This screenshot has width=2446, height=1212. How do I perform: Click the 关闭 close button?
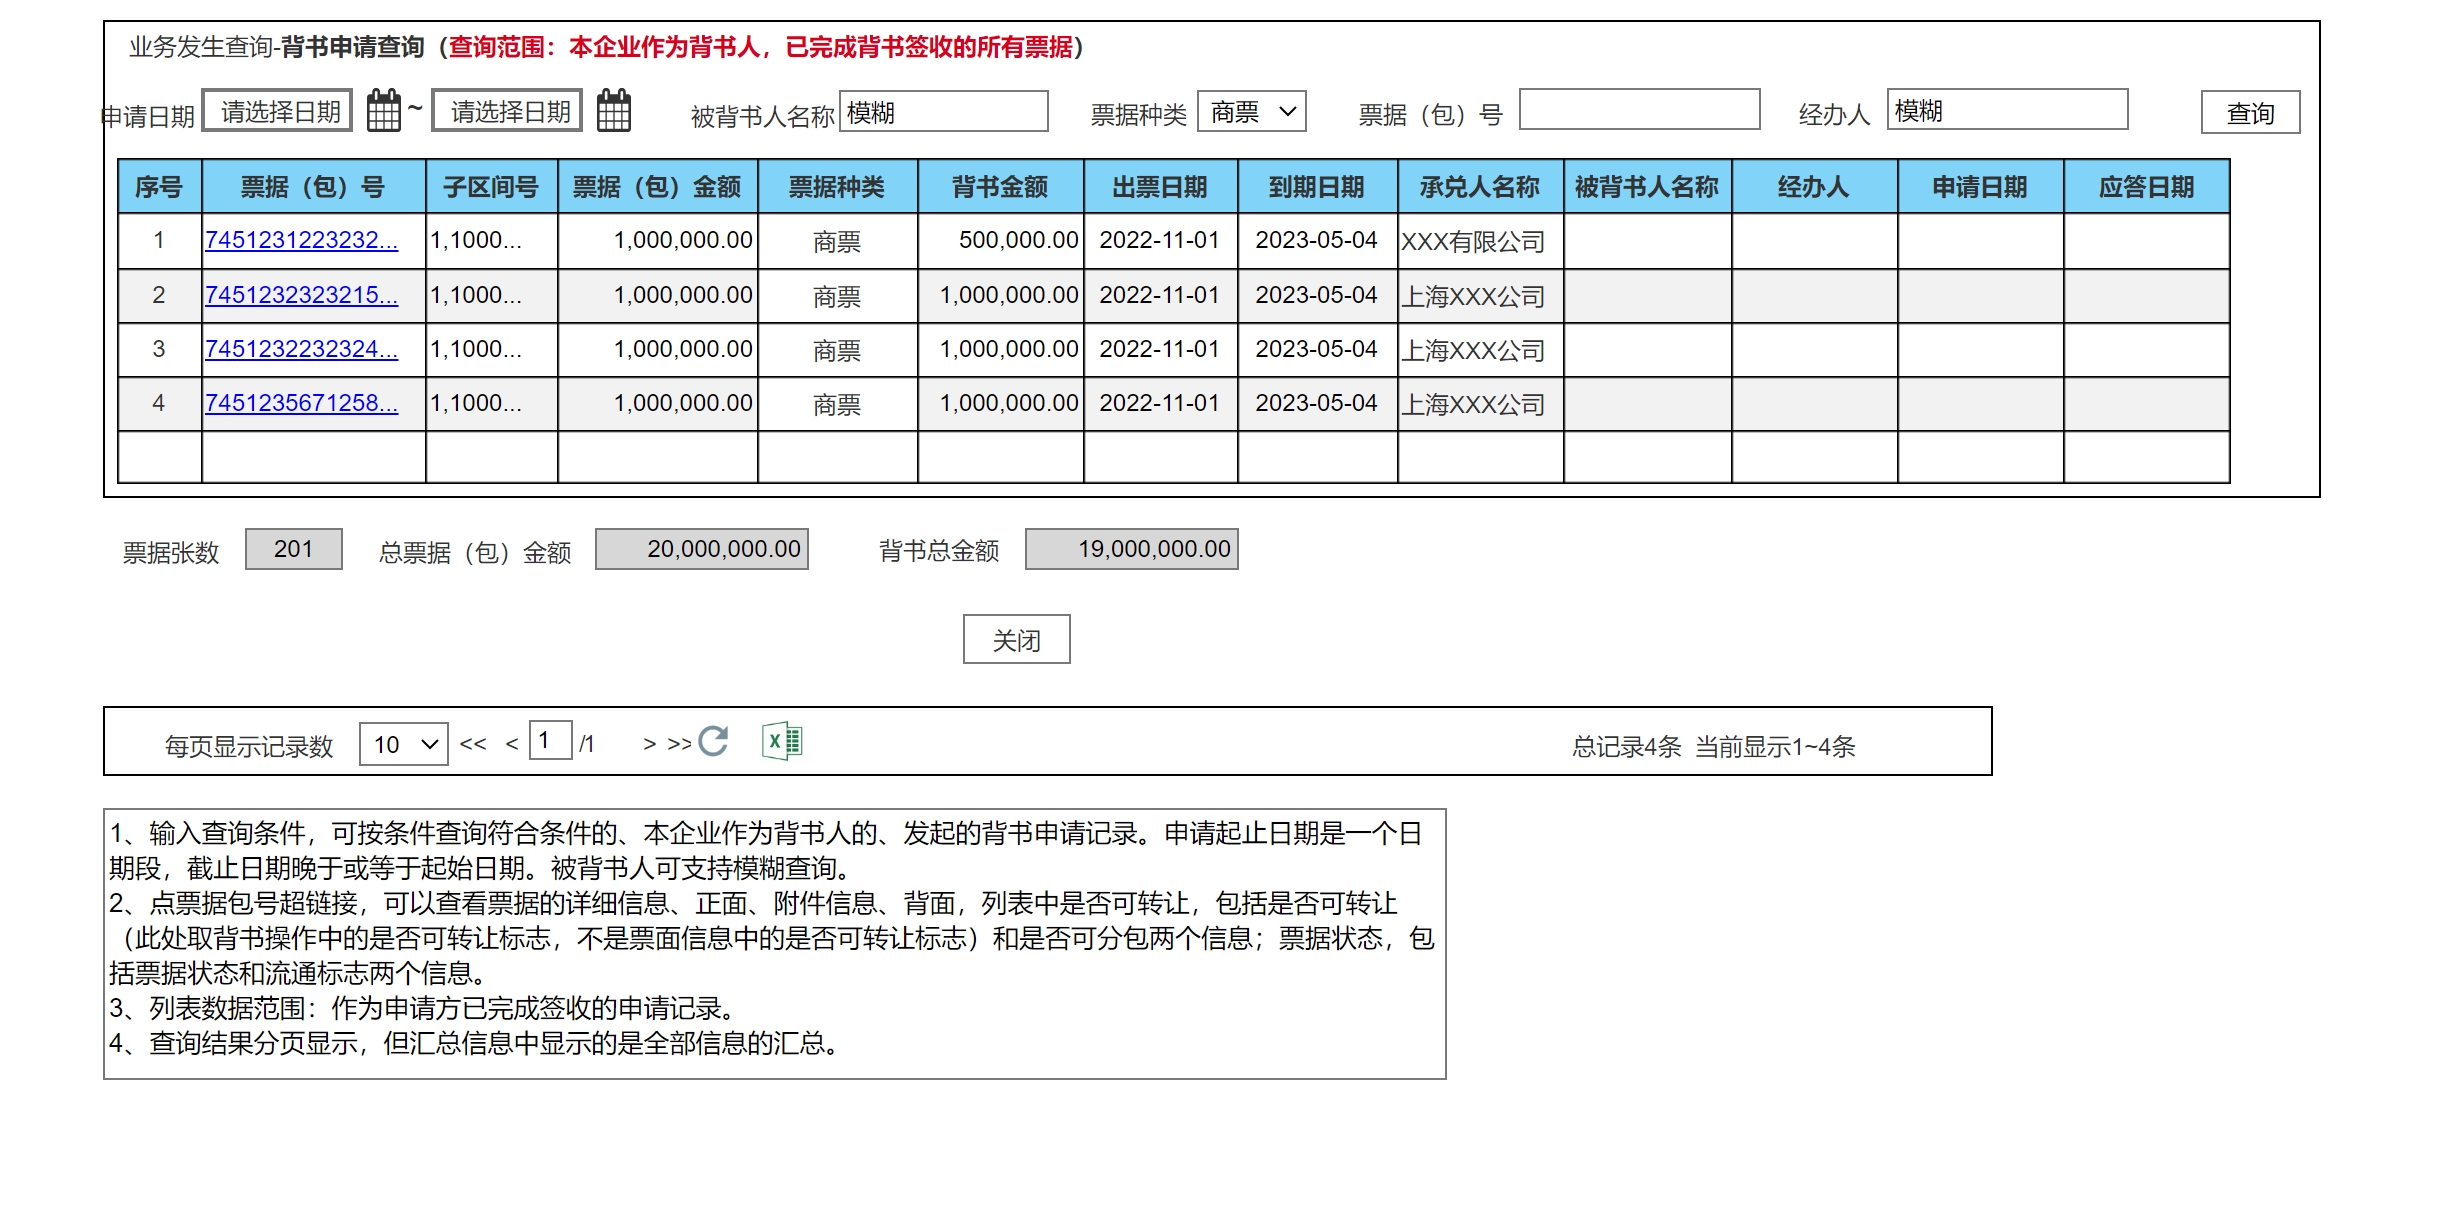(1016, 639)
